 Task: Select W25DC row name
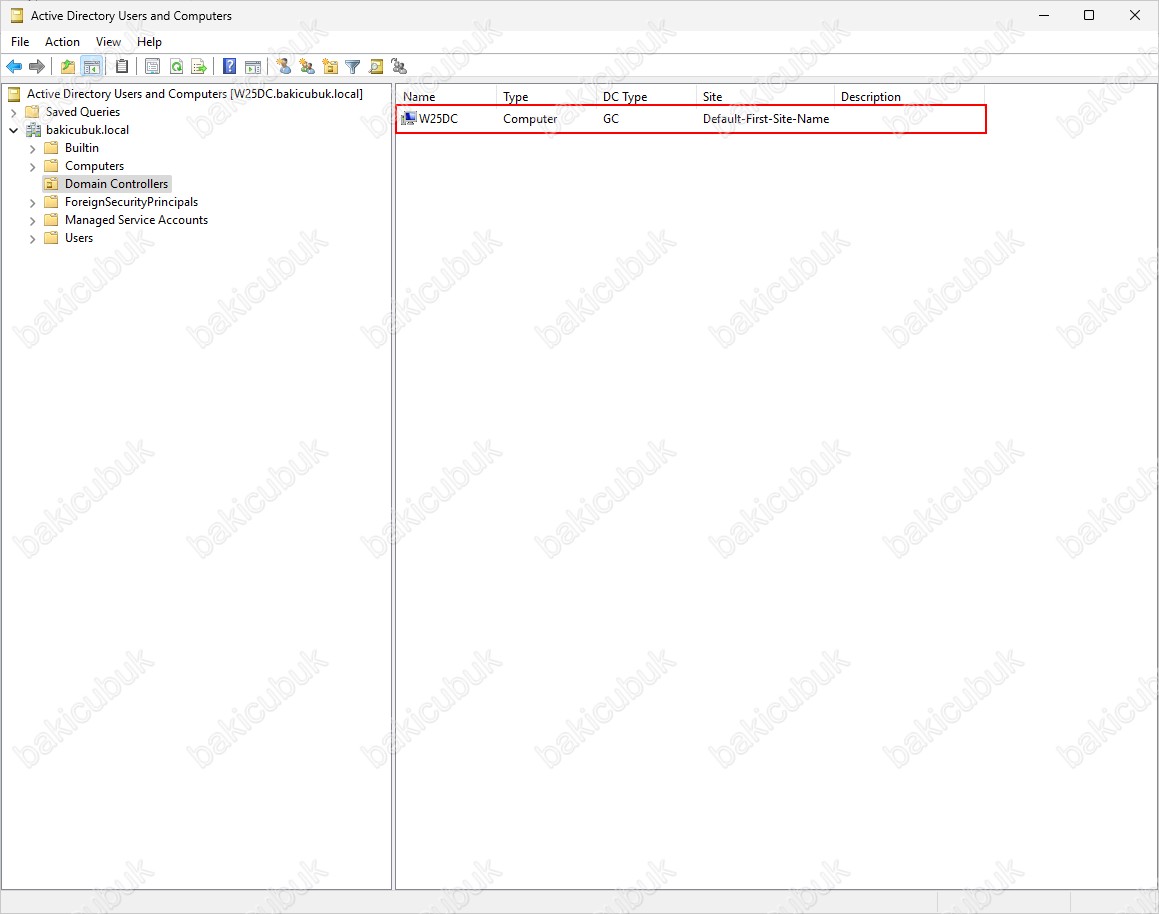438,119
